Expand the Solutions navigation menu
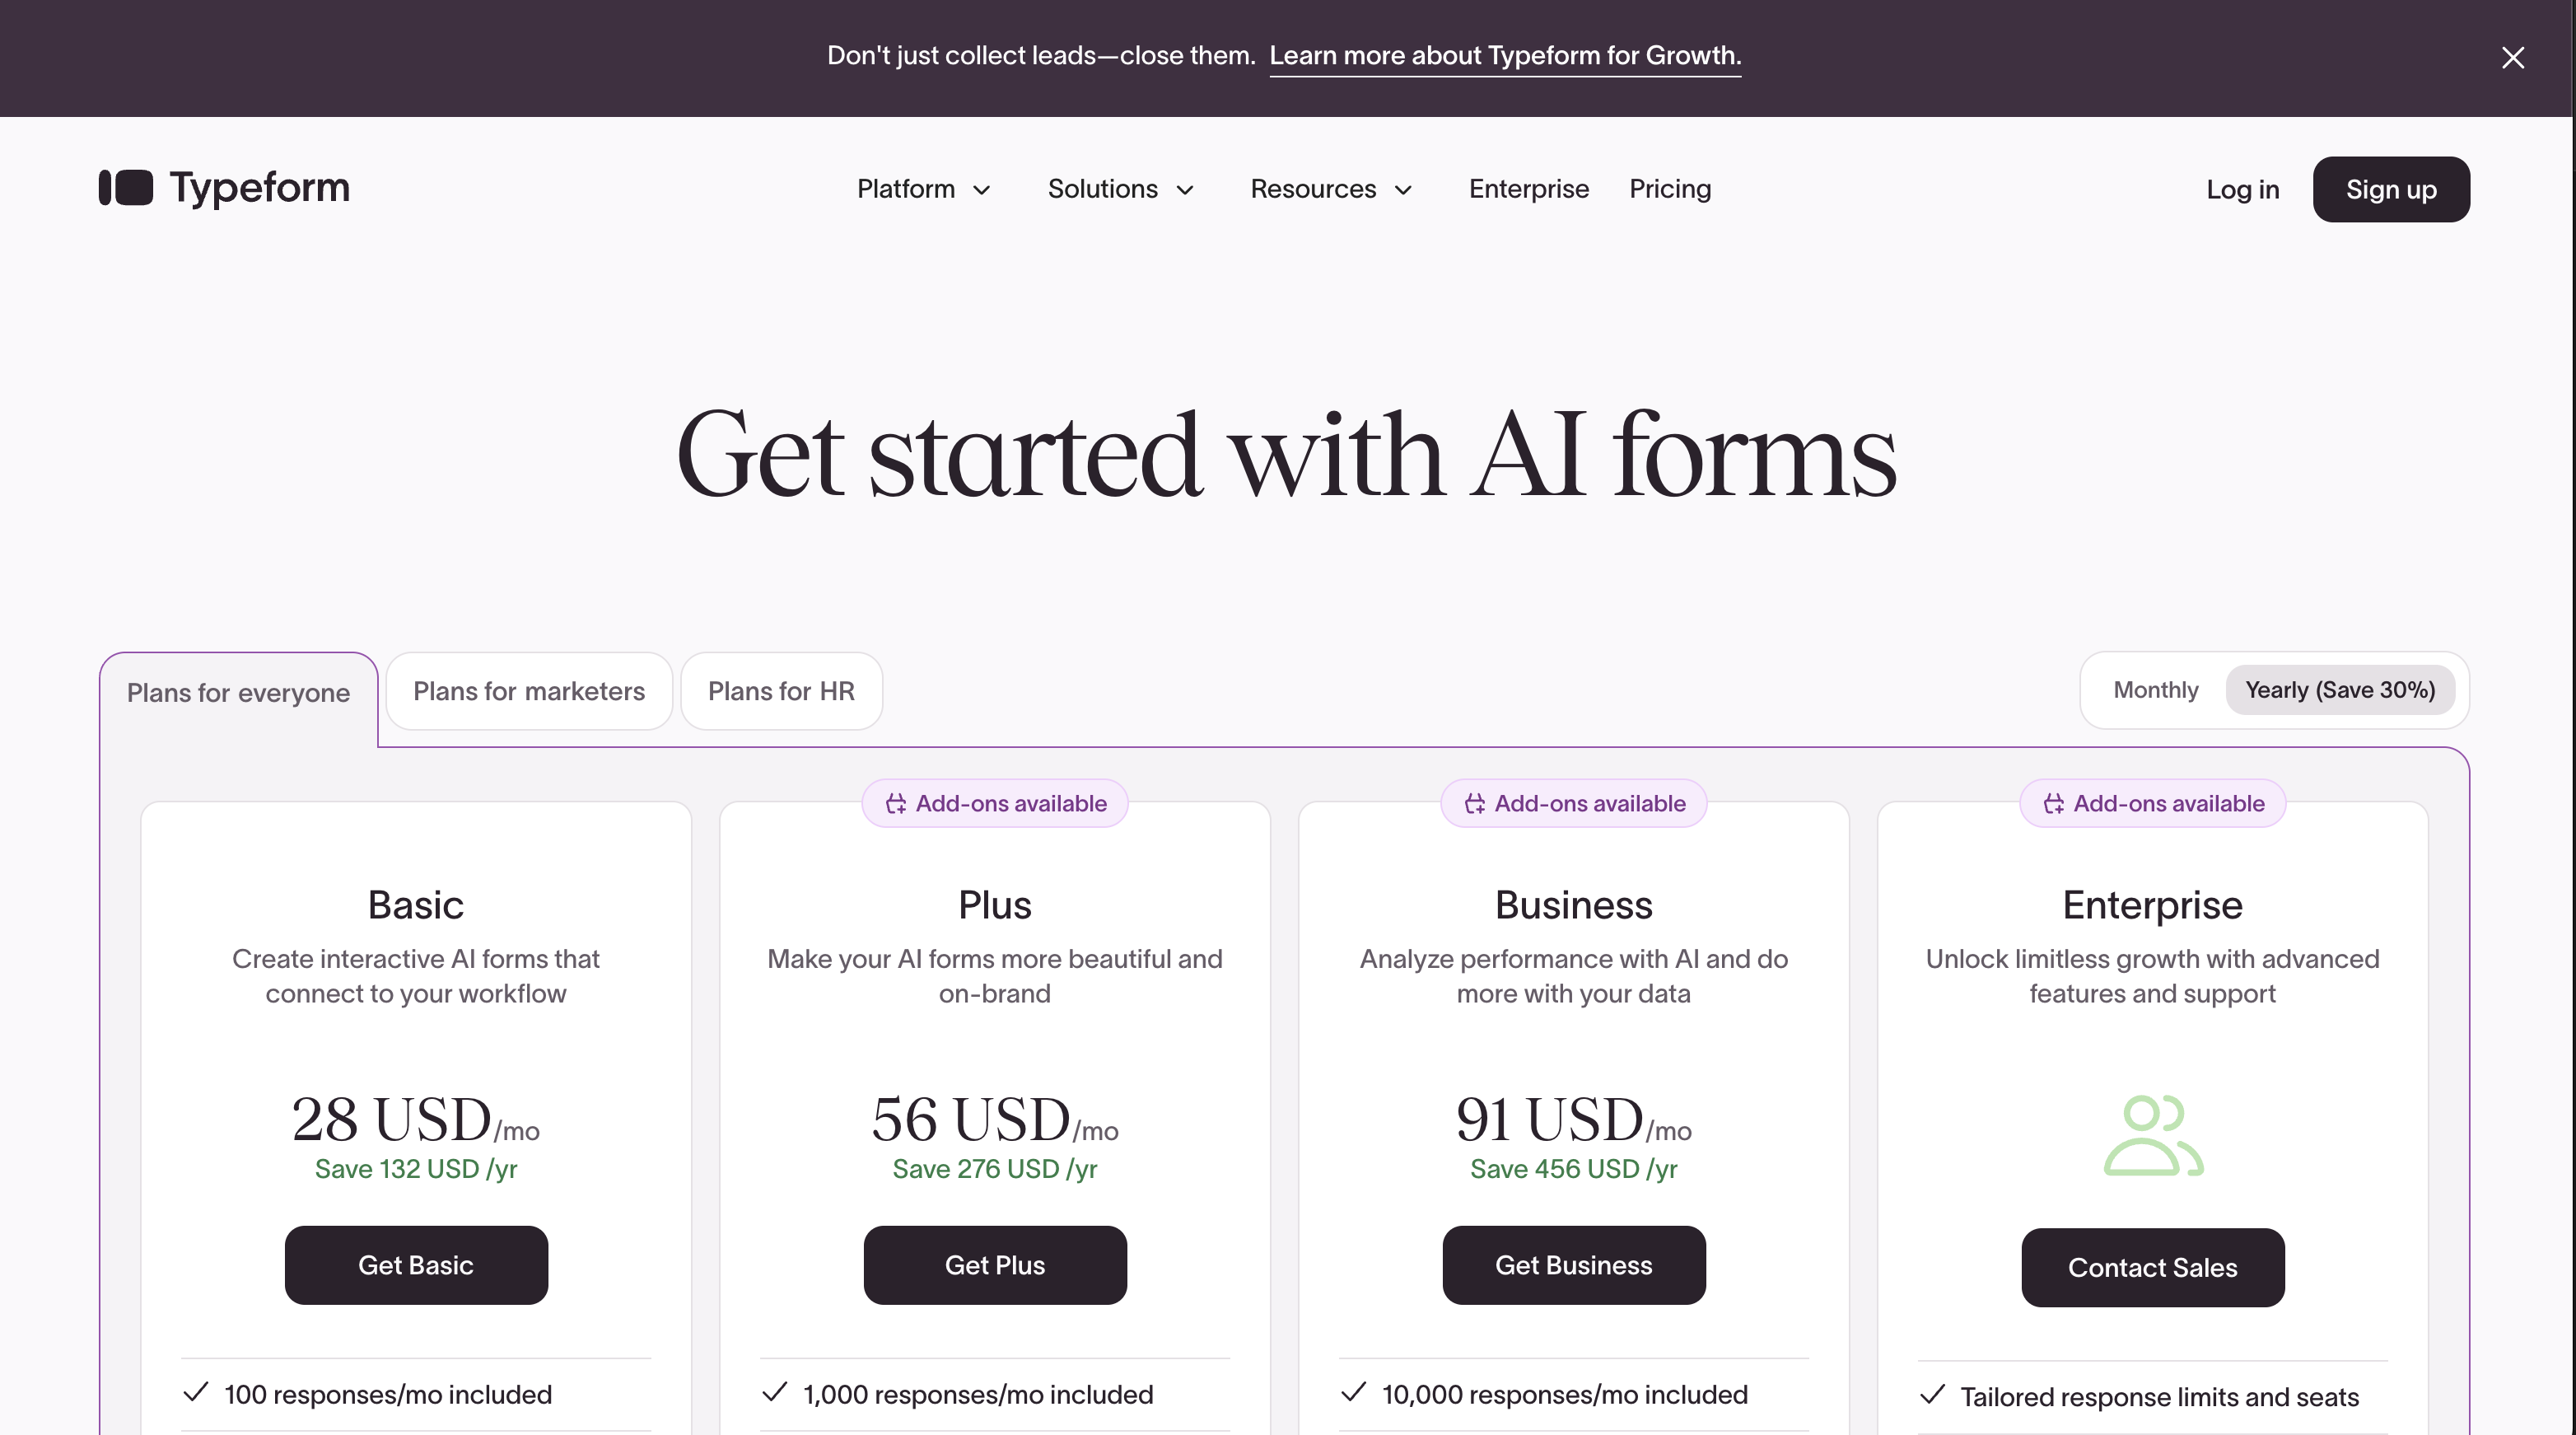Image resolution: width=2576 pixels, height=1435 pixels. pos(1120,189)
